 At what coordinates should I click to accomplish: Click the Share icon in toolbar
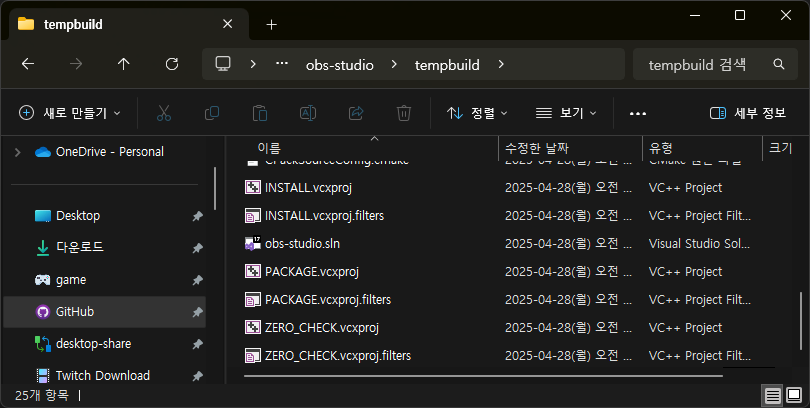point(356,113)
